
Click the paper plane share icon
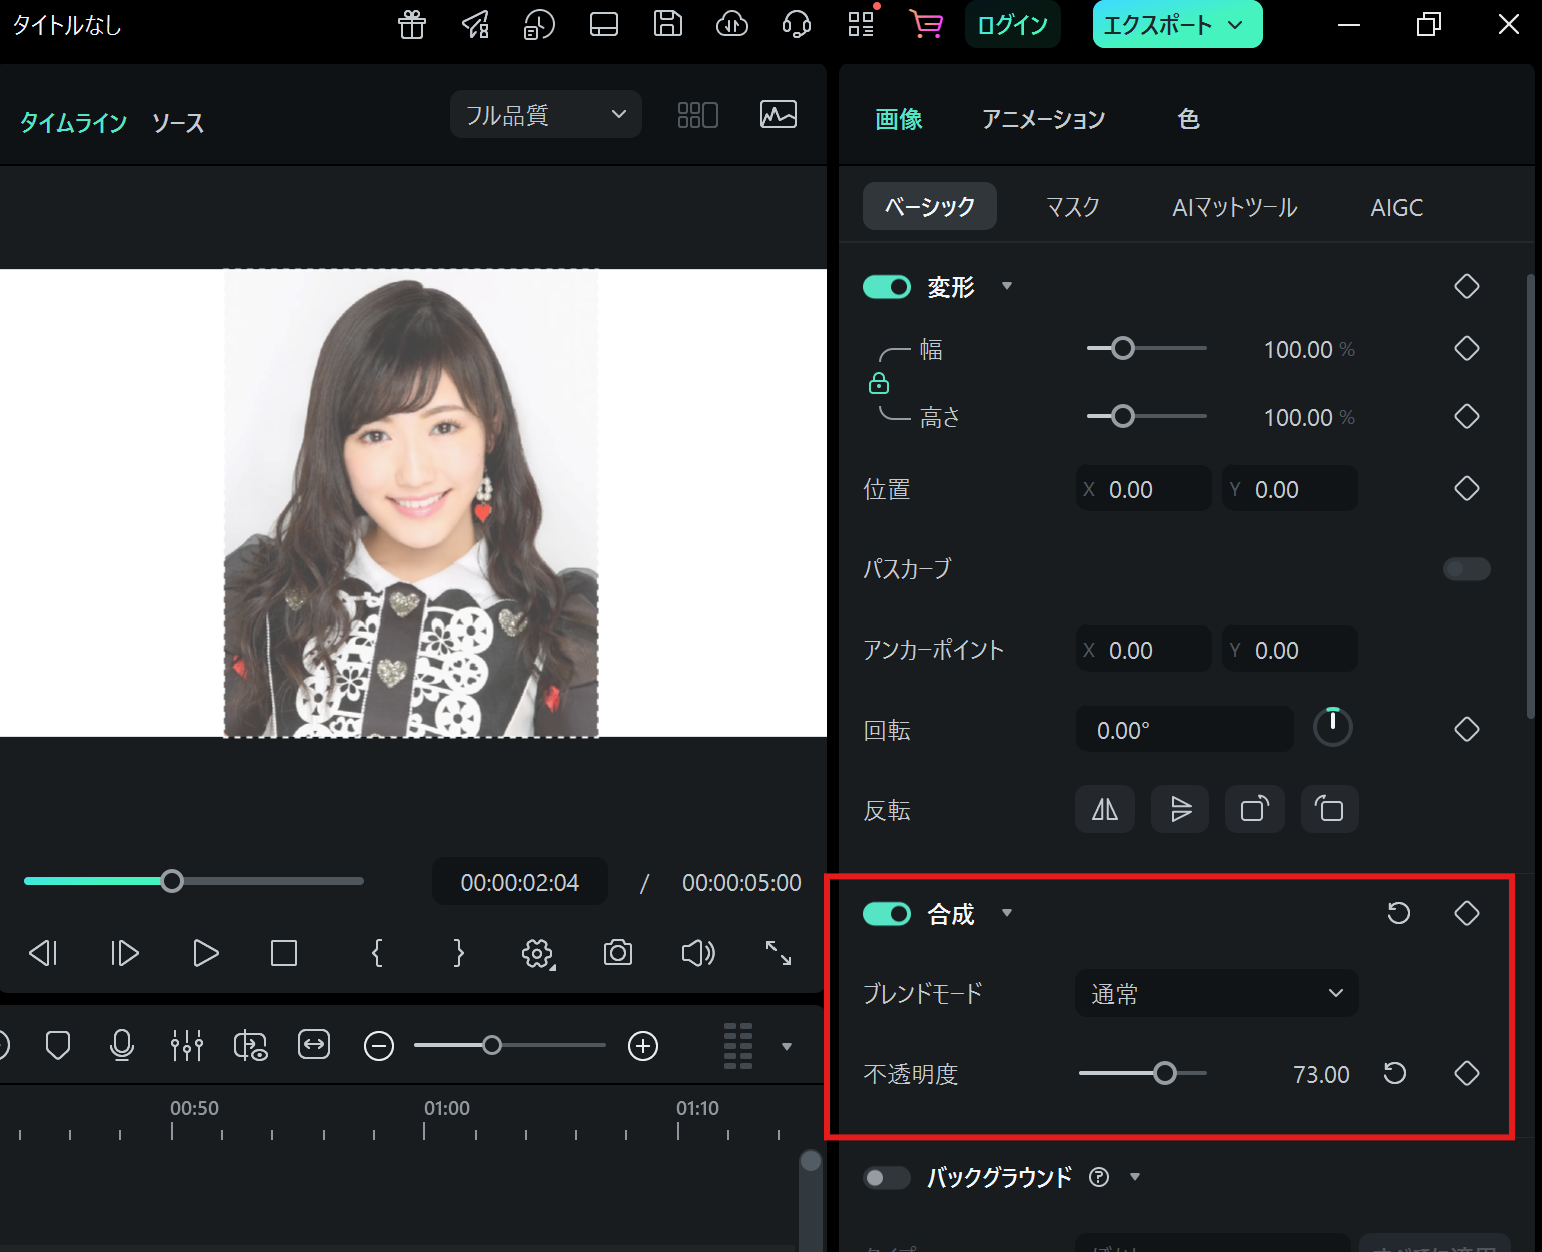476,24
